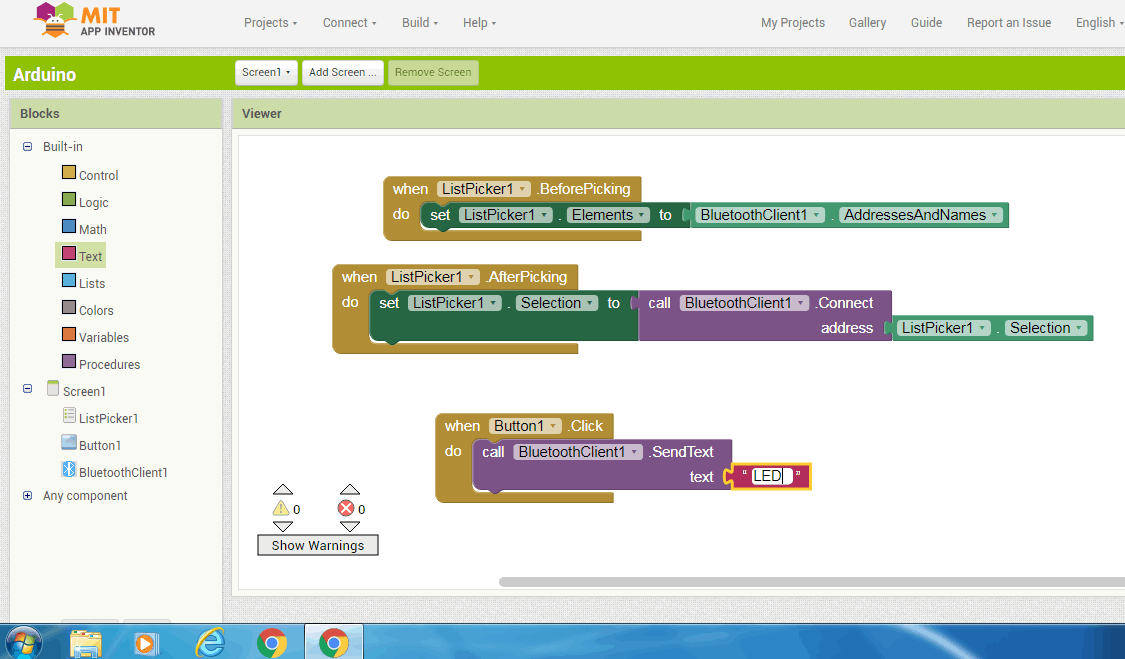Collapse the Screen1 component tree
Viewport: 1125px width, 659px height.
(x=27, y=388)
